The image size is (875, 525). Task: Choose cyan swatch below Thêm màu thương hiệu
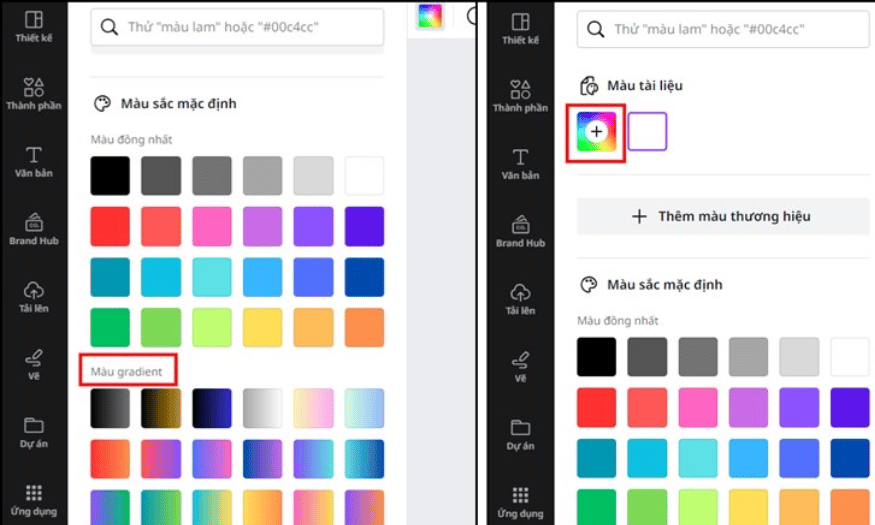[x=647, y=459]
